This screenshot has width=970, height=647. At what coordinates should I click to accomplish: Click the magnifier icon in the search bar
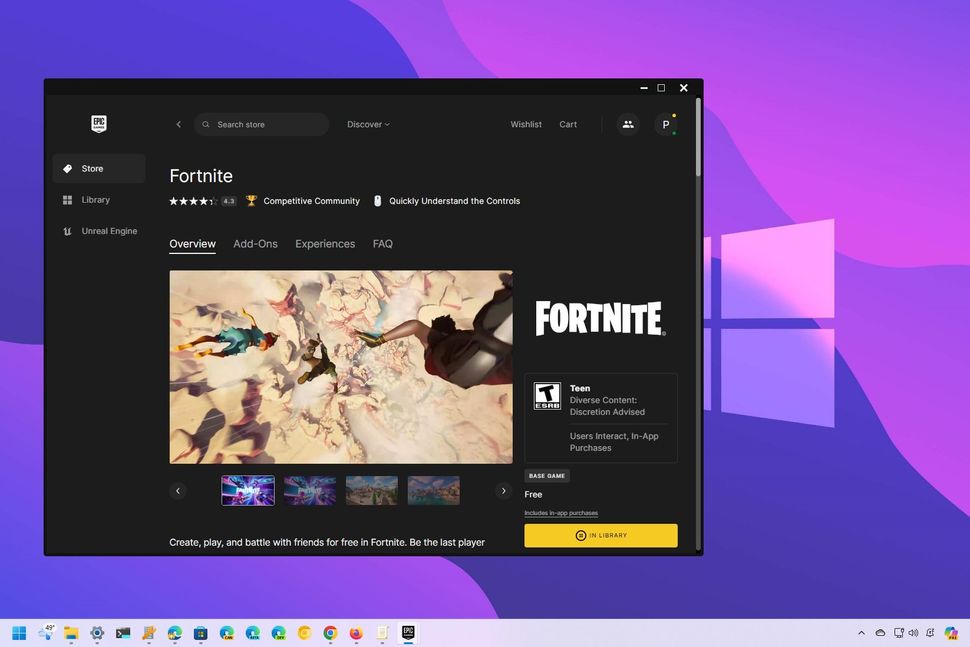pyautogui.click(x=207, y=123)
